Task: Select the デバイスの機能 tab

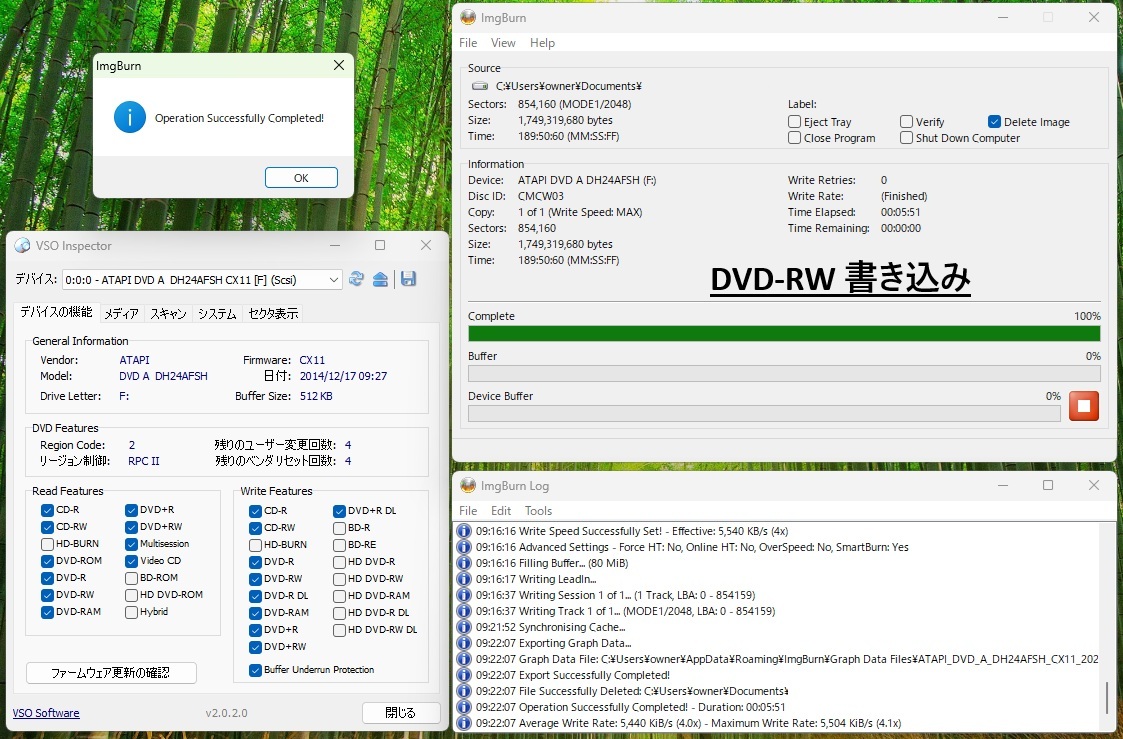Action: tap(56, 312)
